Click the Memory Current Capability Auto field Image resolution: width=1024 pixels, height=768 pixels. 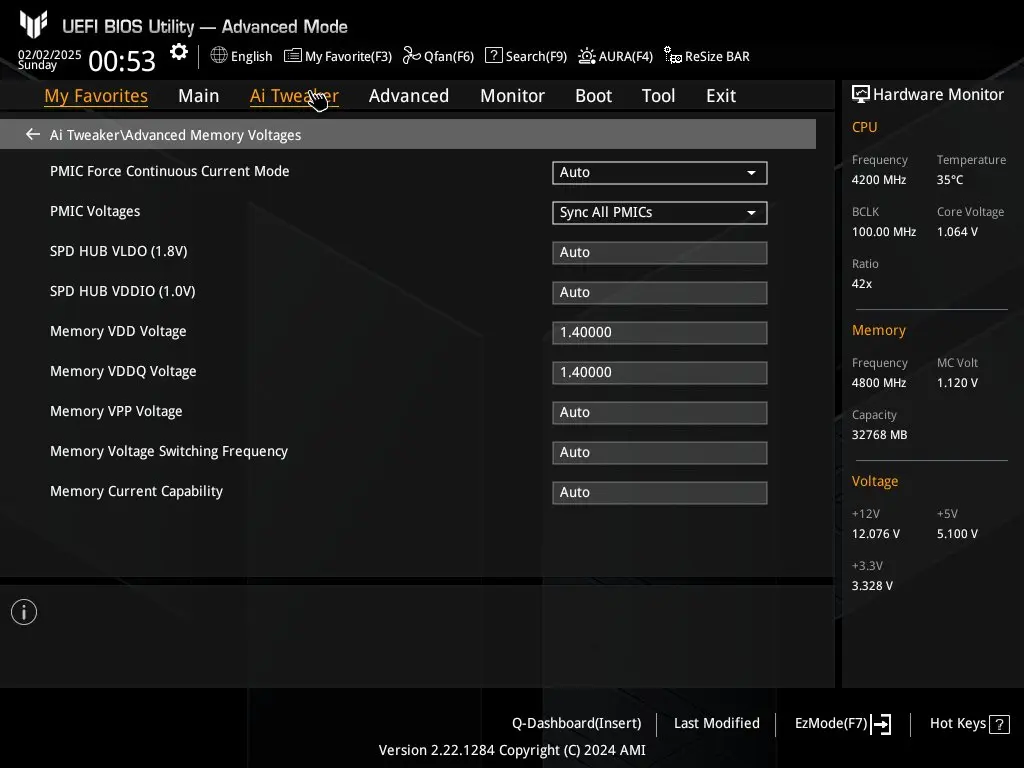click(660, 492)
